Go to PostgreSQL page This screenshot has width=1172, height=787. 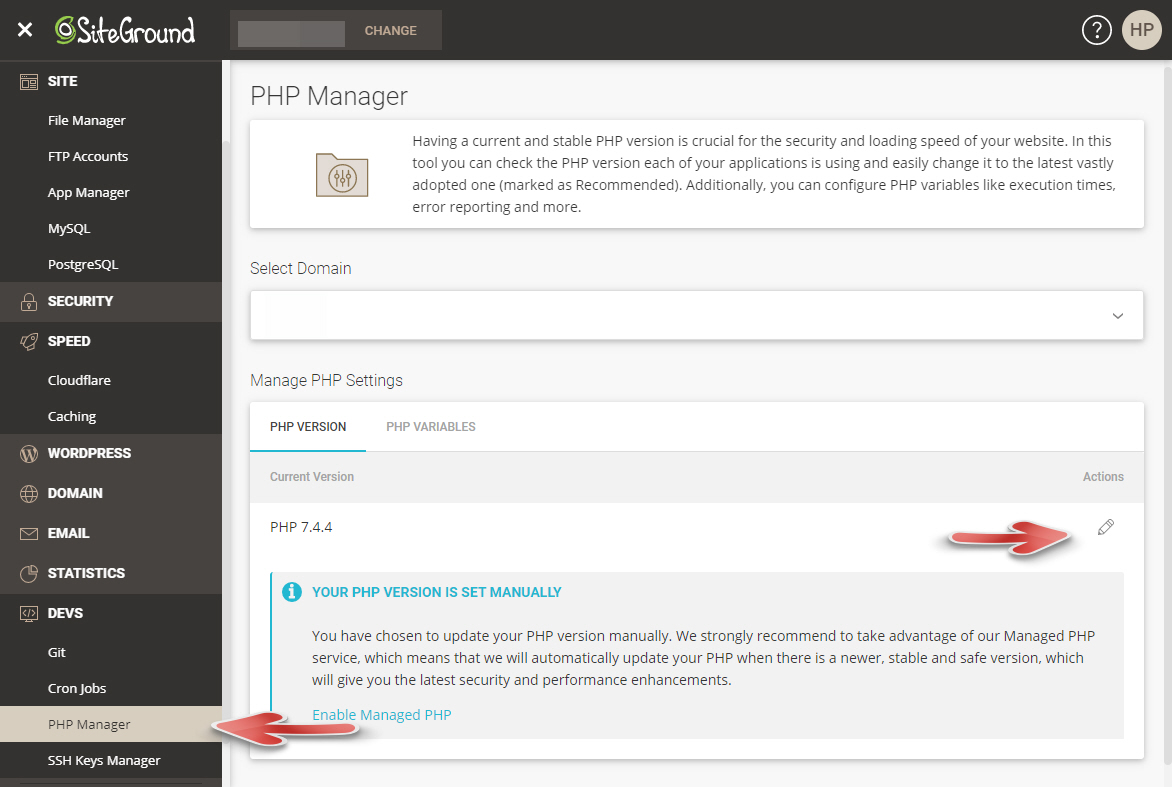(x=83, y=264)
